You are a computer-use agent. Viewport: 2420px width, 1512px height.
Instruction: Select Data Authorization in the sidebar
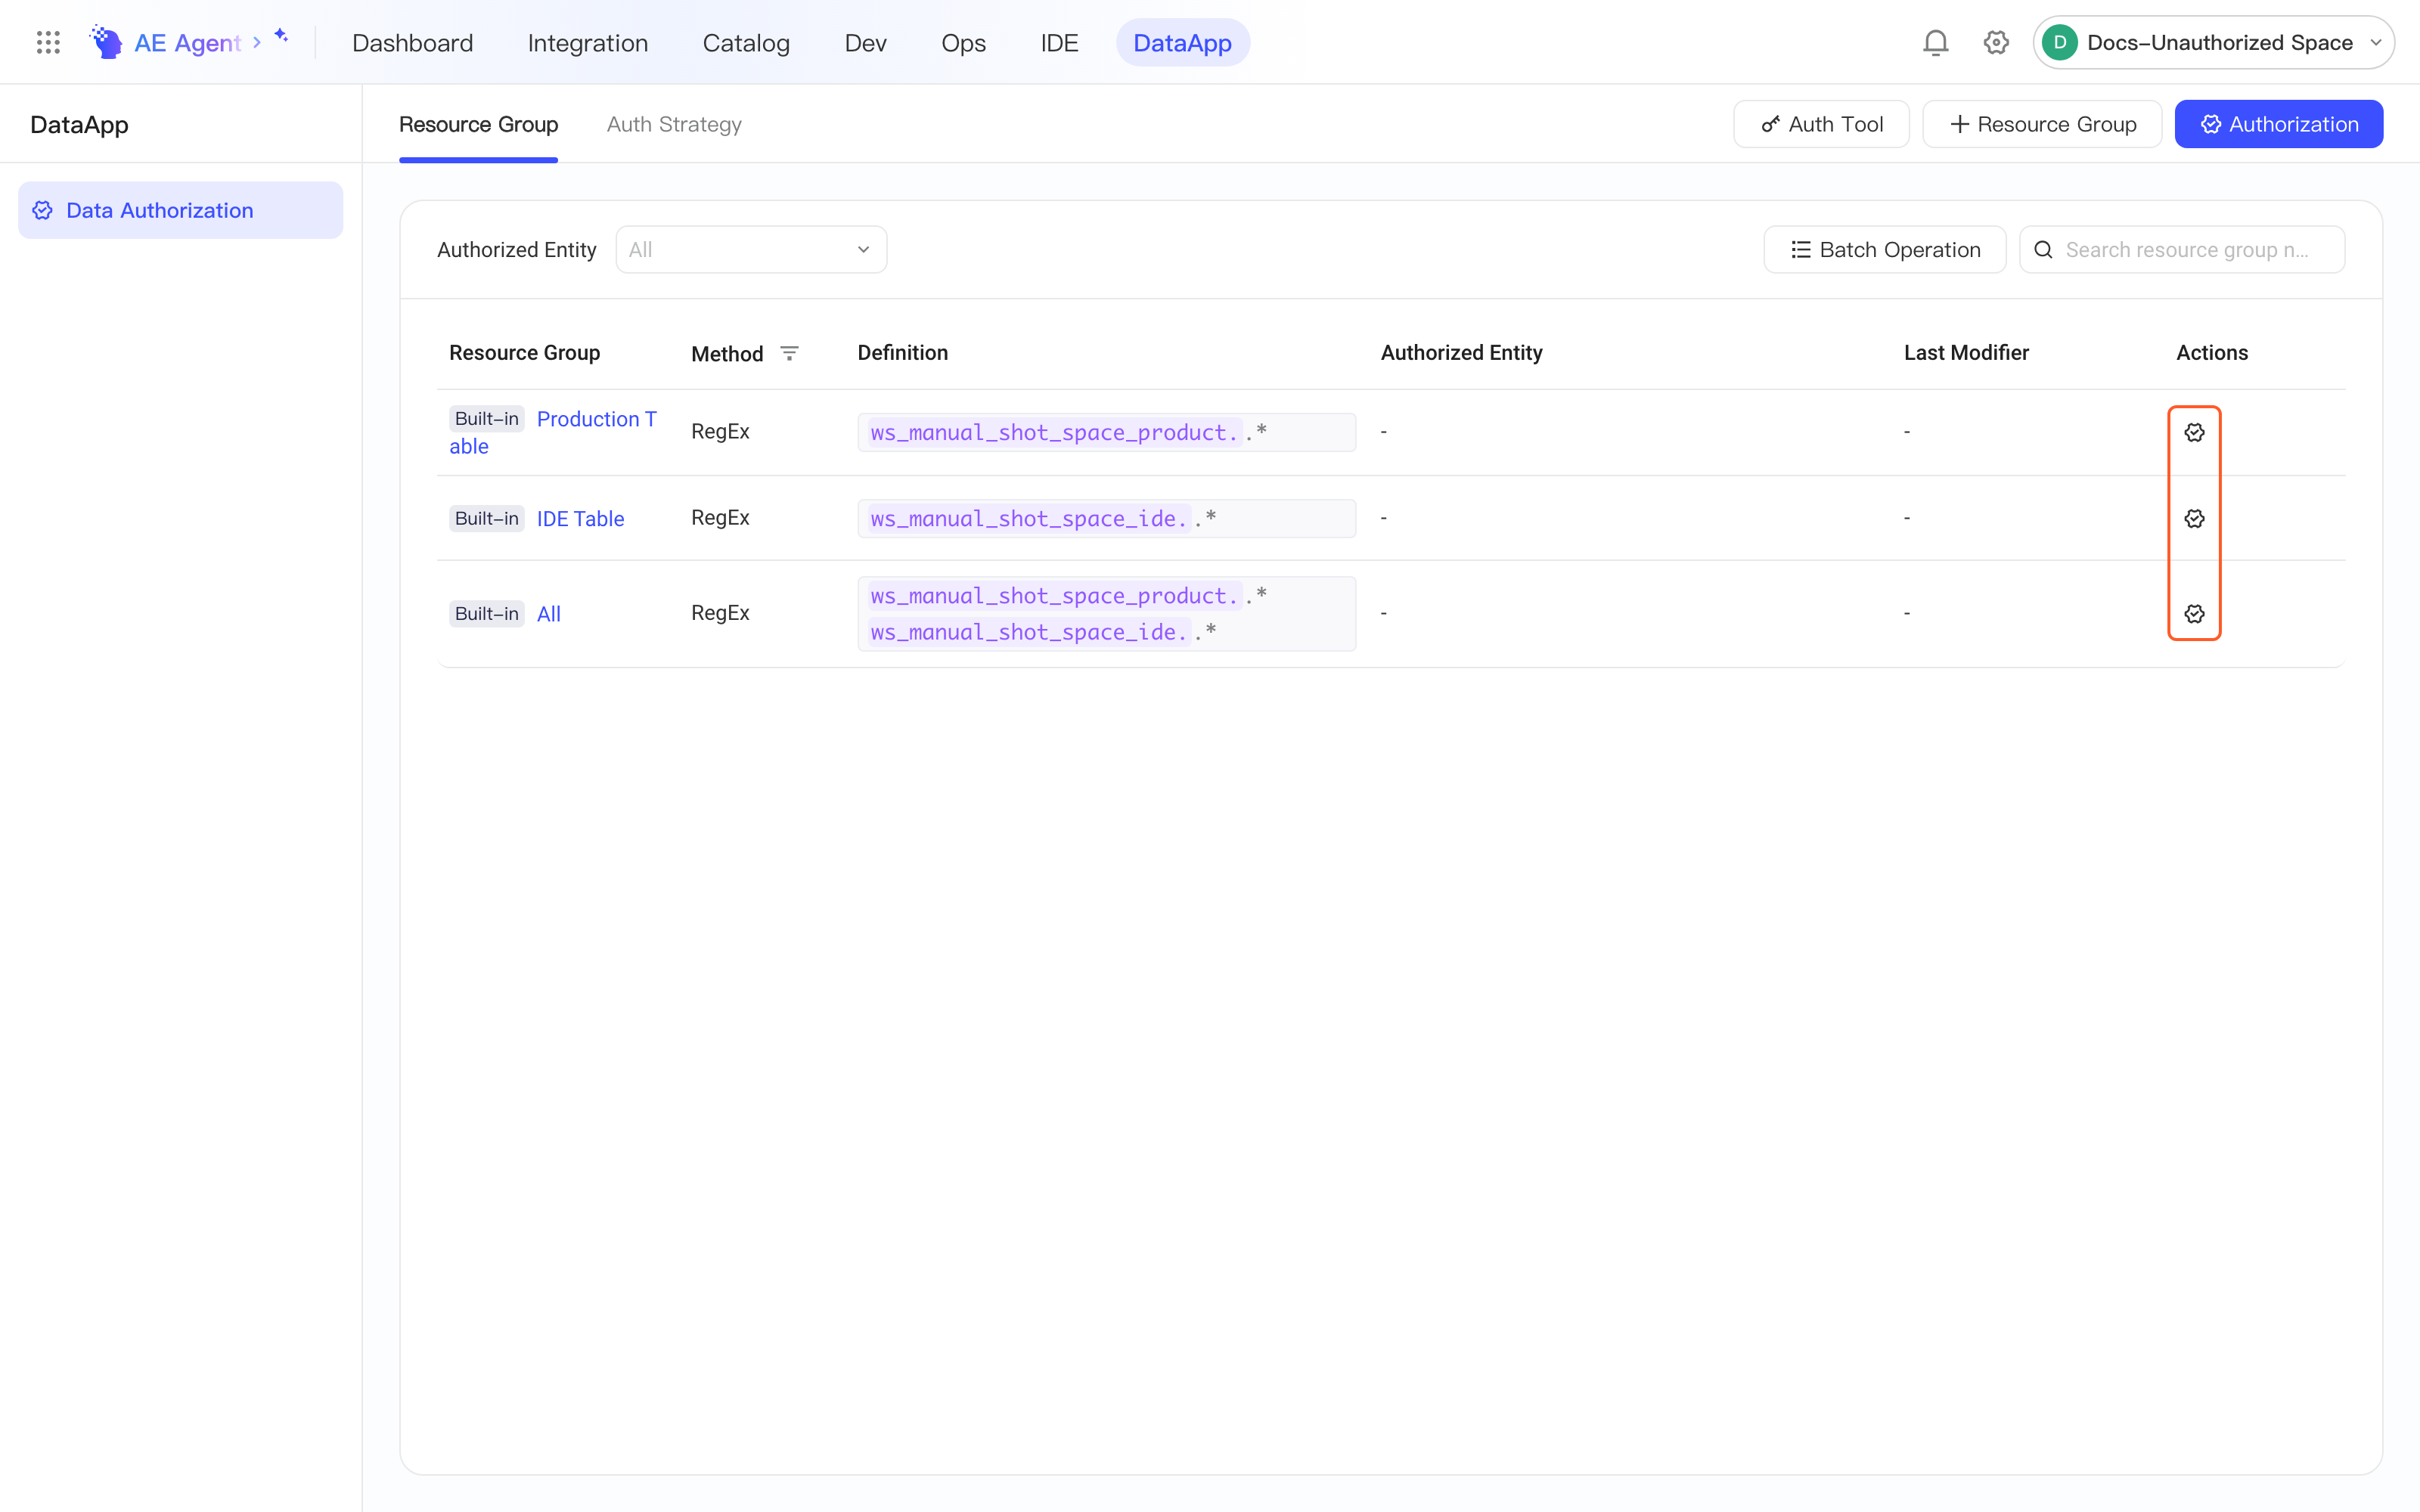(180, 210)
